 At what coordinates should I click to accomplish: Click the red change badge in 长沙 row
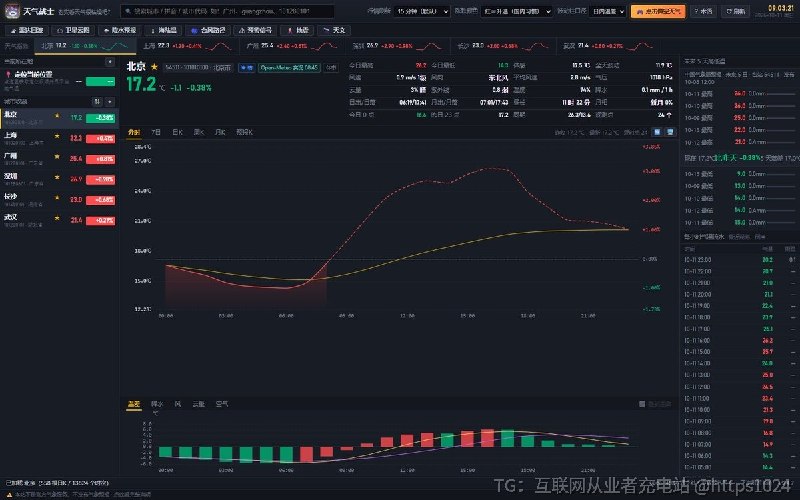(101, 200)
